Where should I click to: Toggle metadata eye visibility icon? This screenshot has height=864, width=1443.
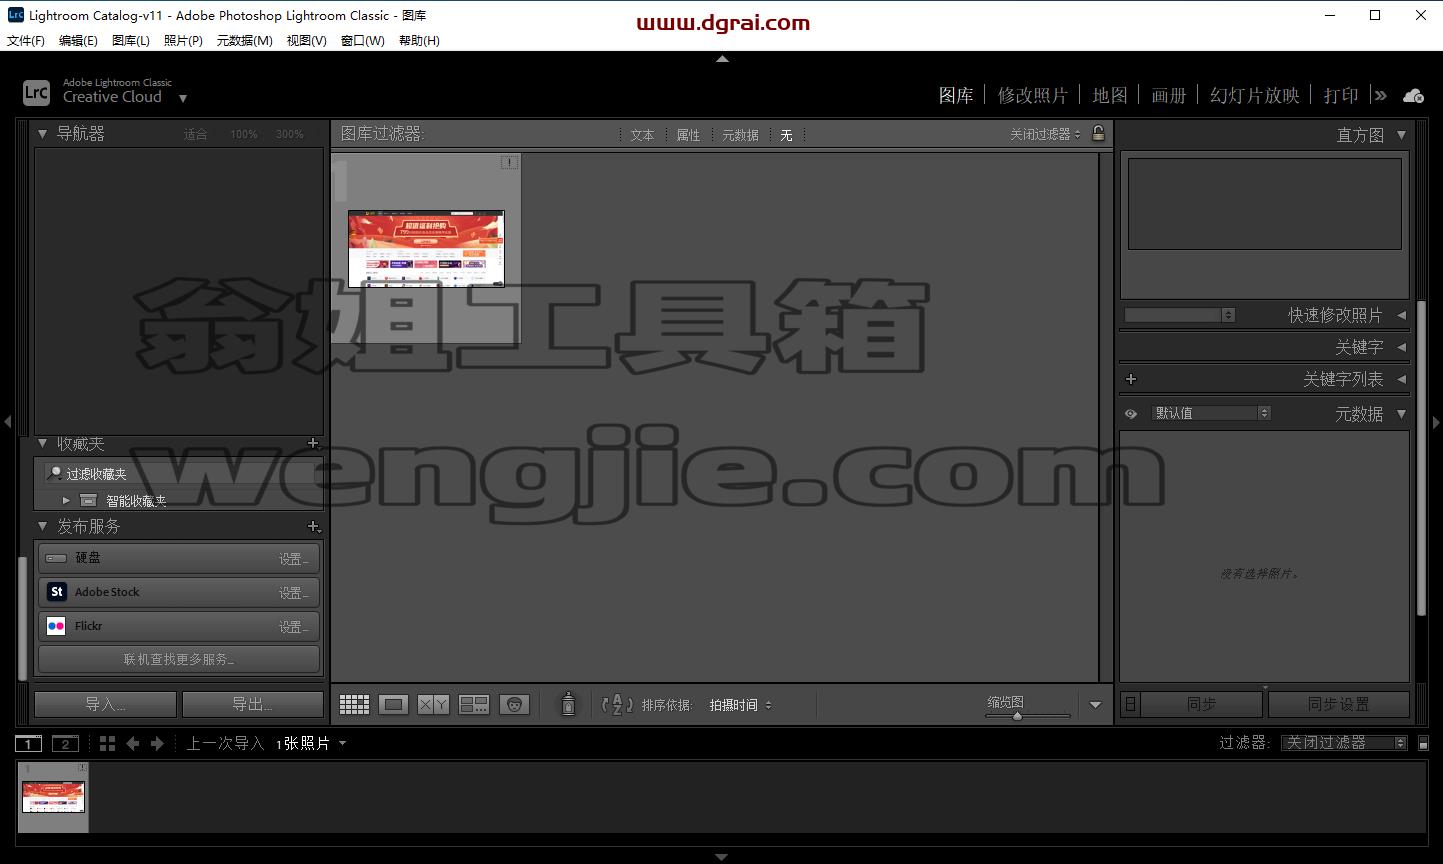(1131, 413)
